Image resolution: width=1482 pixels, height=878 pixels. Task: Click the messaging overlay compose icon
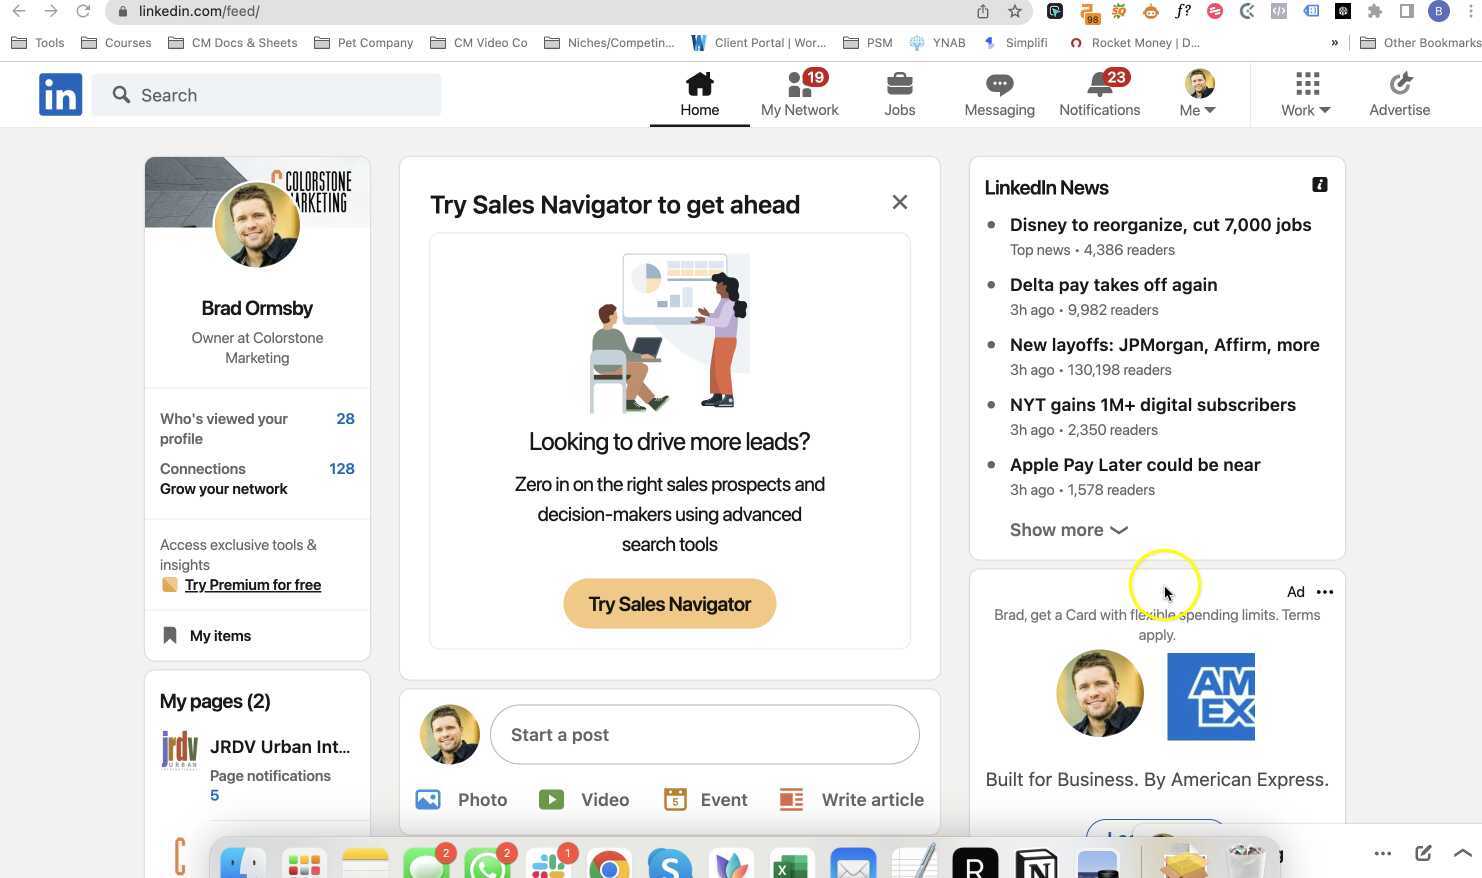[1423, 853]
